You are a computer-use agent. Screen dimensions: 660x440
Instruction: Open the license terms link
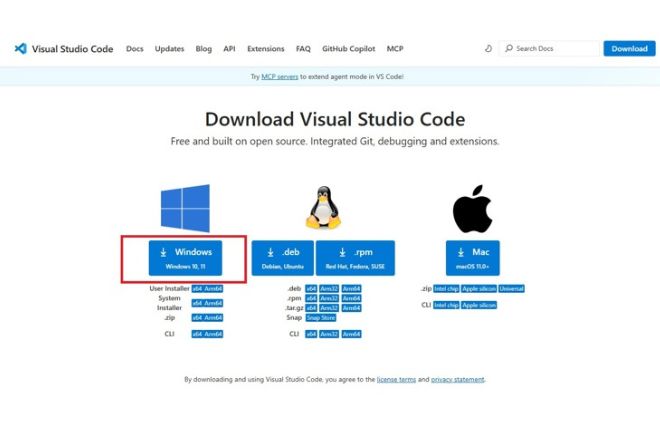click(396, 379)
